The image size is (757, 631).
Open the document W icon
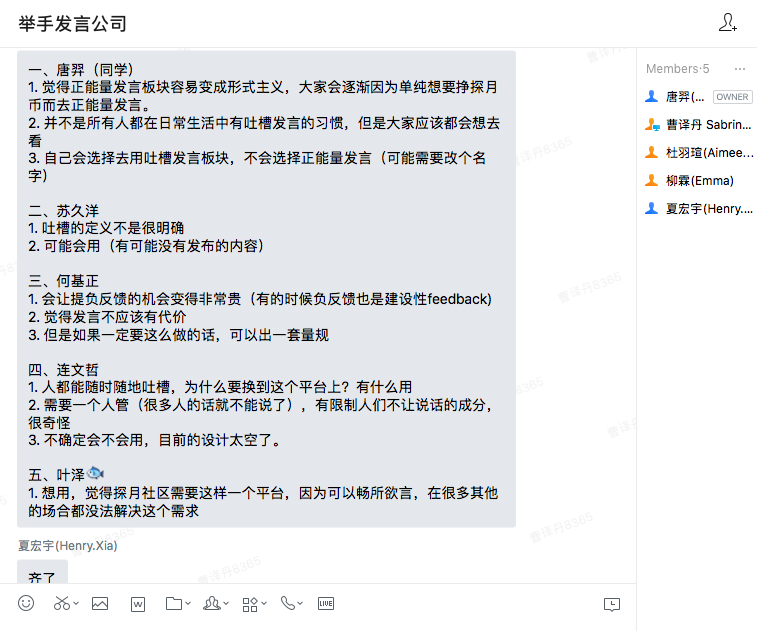pyautogui.click(x=138, y=604)
